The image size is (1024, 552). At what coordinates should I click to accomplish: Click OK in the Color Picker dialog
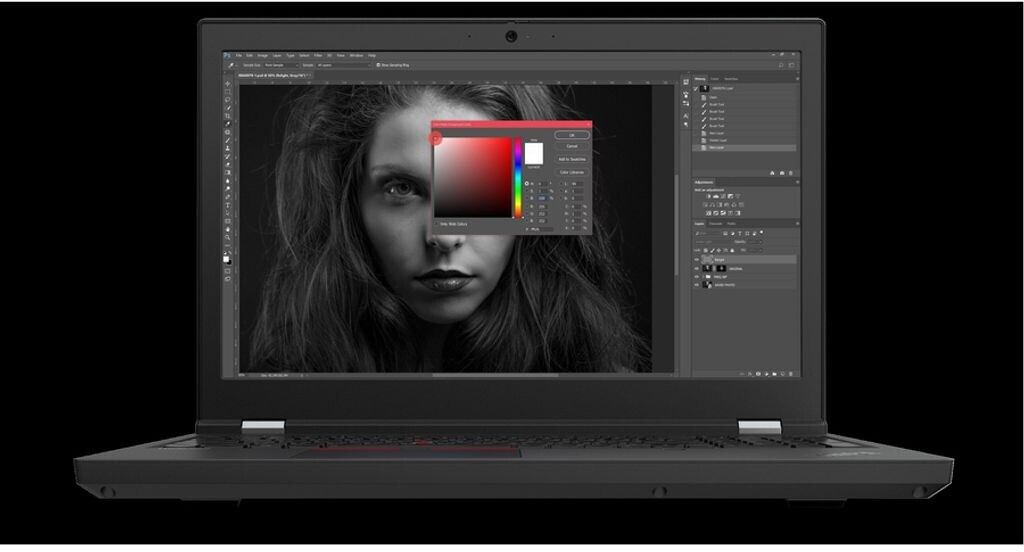[572, 134]
